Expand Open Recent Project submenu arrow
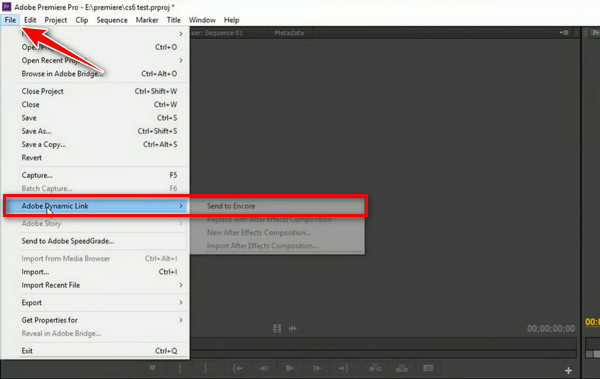The image size is (600, 379). [x=181, y=60]
